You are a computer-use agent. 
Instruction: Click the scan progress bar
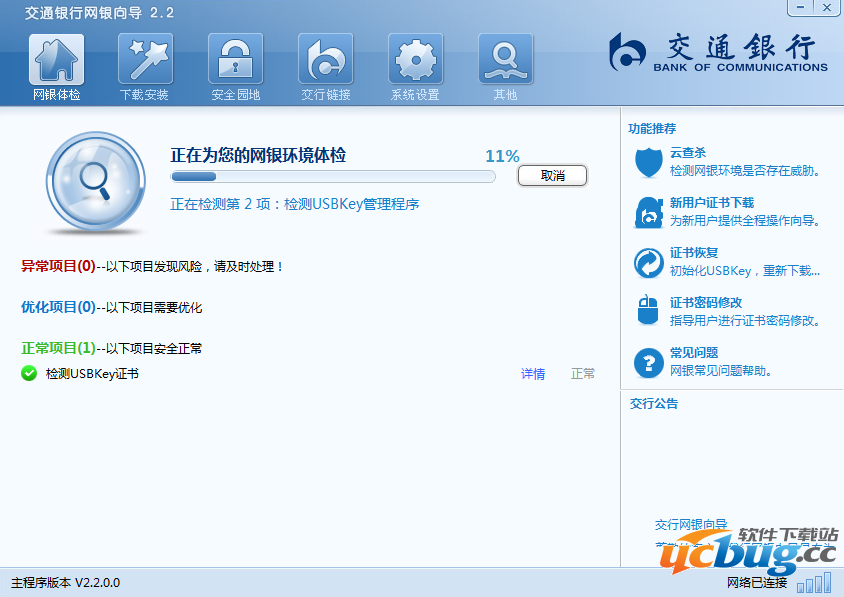(333, 177)
